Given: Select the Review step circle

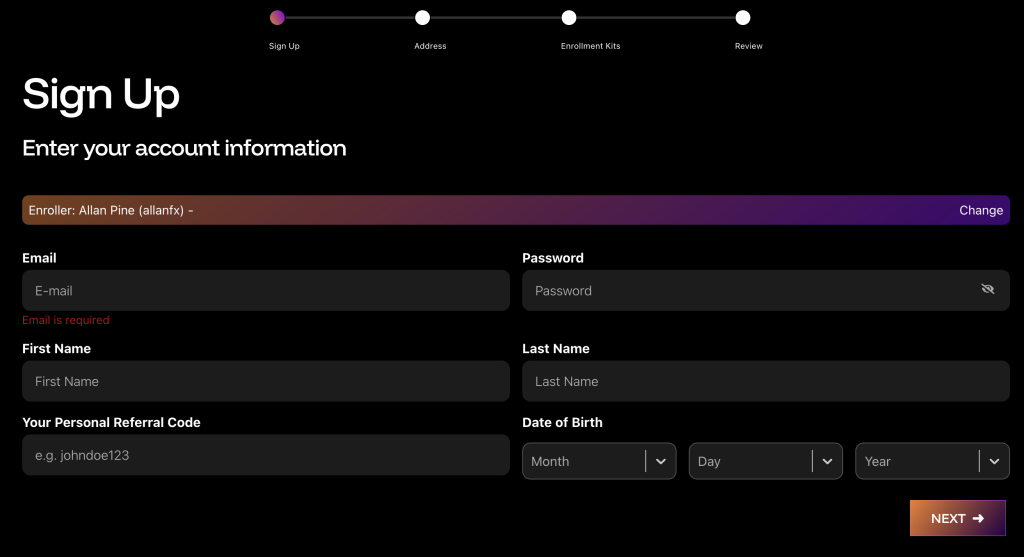Looking at the screenshot, I should (743, 17).
